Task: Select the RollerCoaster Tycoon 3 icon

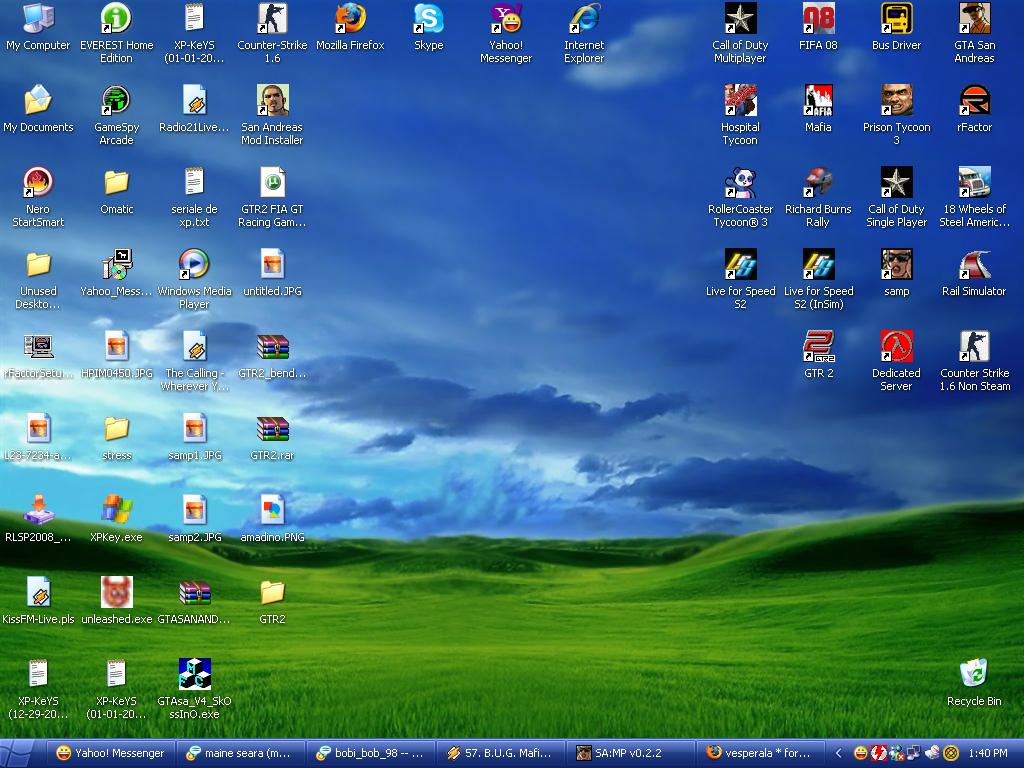Action: [x=740, y=183]
